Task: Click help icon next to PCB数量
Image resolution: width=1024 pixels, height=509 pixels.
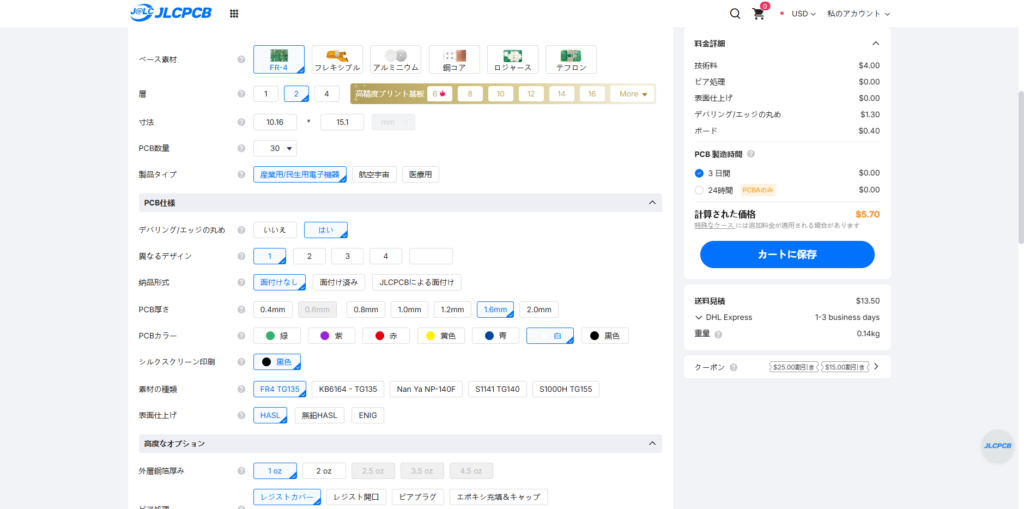Action: 241,148
